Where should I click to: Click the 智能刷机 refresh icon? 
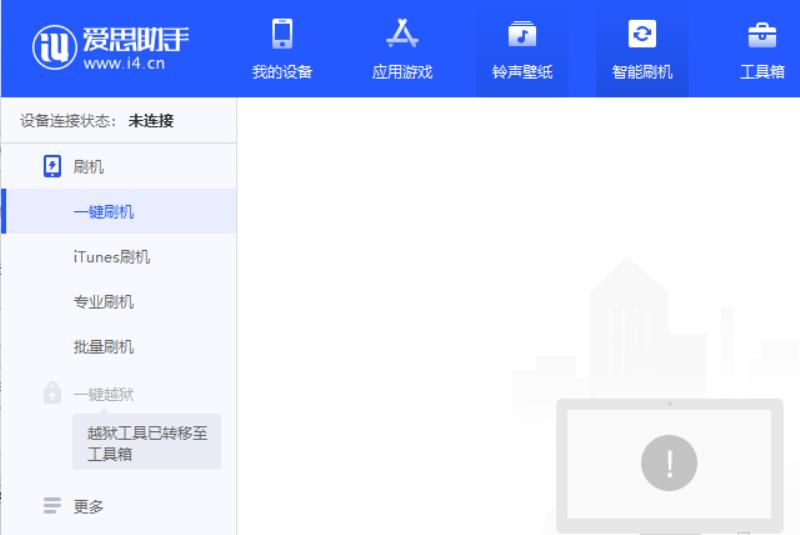pyautogui.click(x=642, y=34)
